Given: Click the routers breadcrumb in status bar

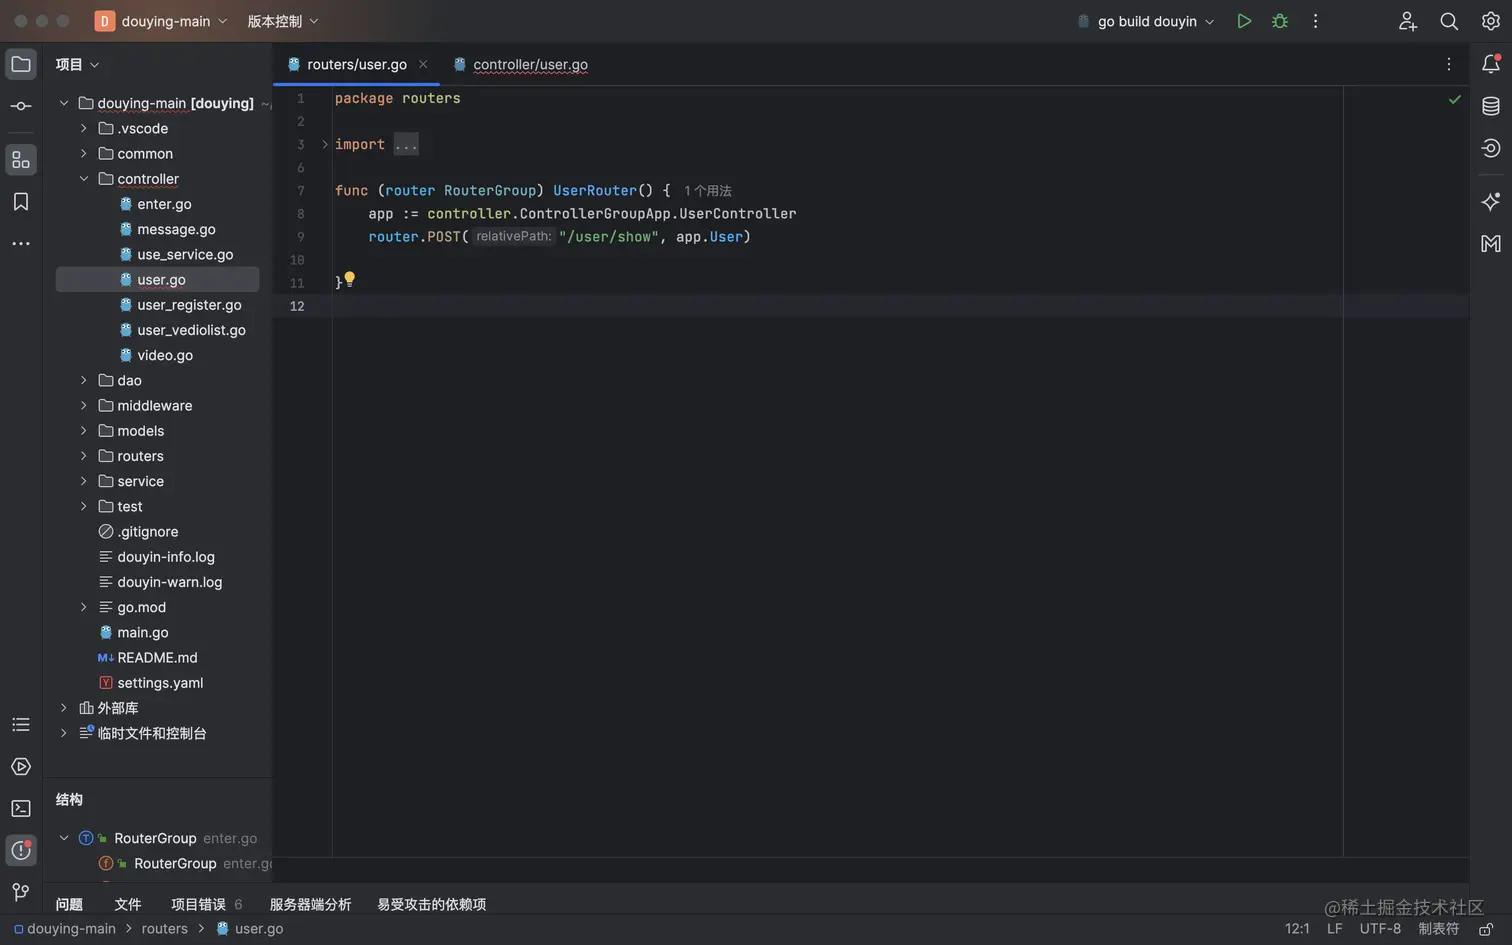Looking at the screenshot, I should pos(164,929).
